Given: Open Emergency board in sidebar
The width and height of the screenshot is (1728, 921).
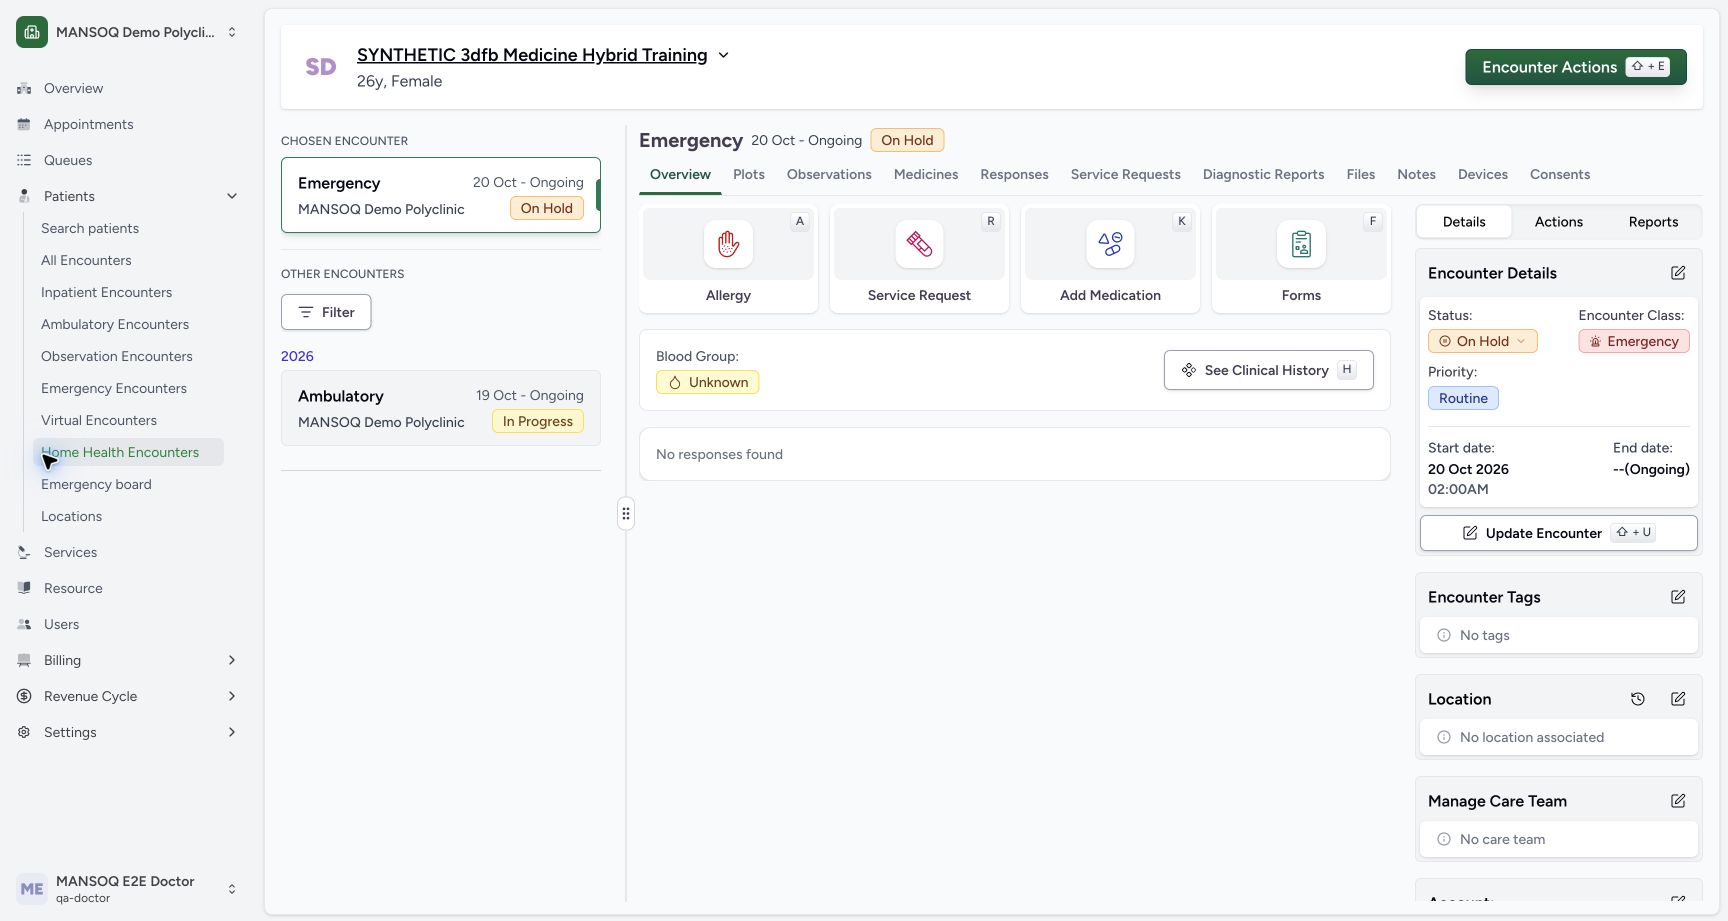Looking at the screenshot, I should pyautogui.click(x=96, y=484).
